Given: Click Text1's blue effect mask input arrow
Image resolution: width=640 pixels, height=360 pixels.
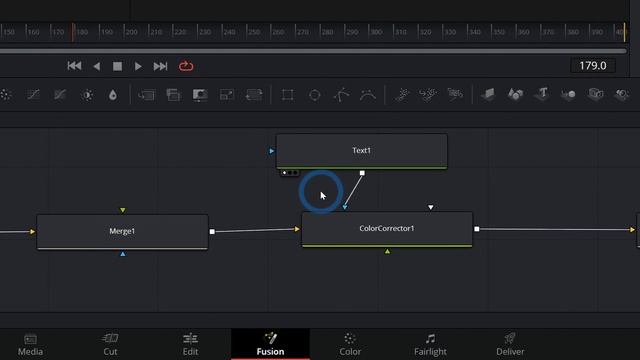Looking at the screenshot, I should click(x=271, y=151).
